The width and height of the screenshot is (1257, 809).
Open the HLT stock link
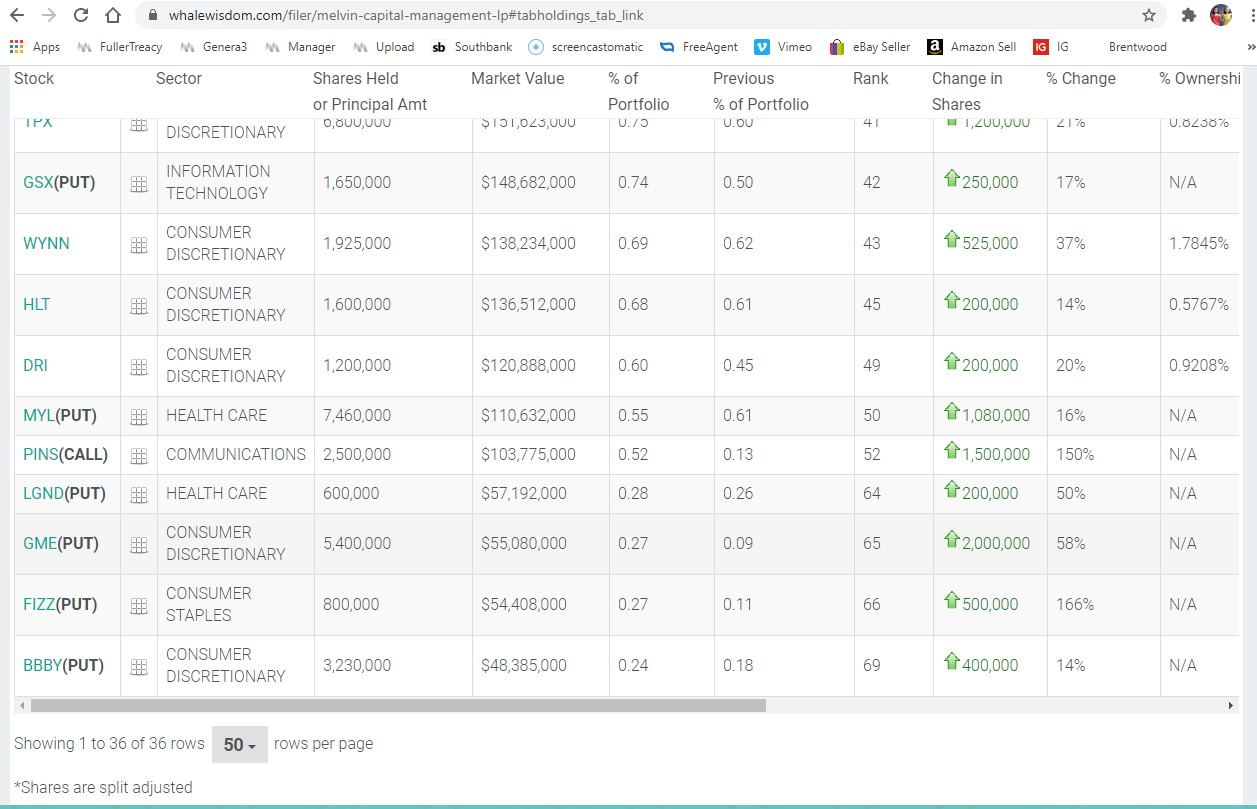(36, 304)
